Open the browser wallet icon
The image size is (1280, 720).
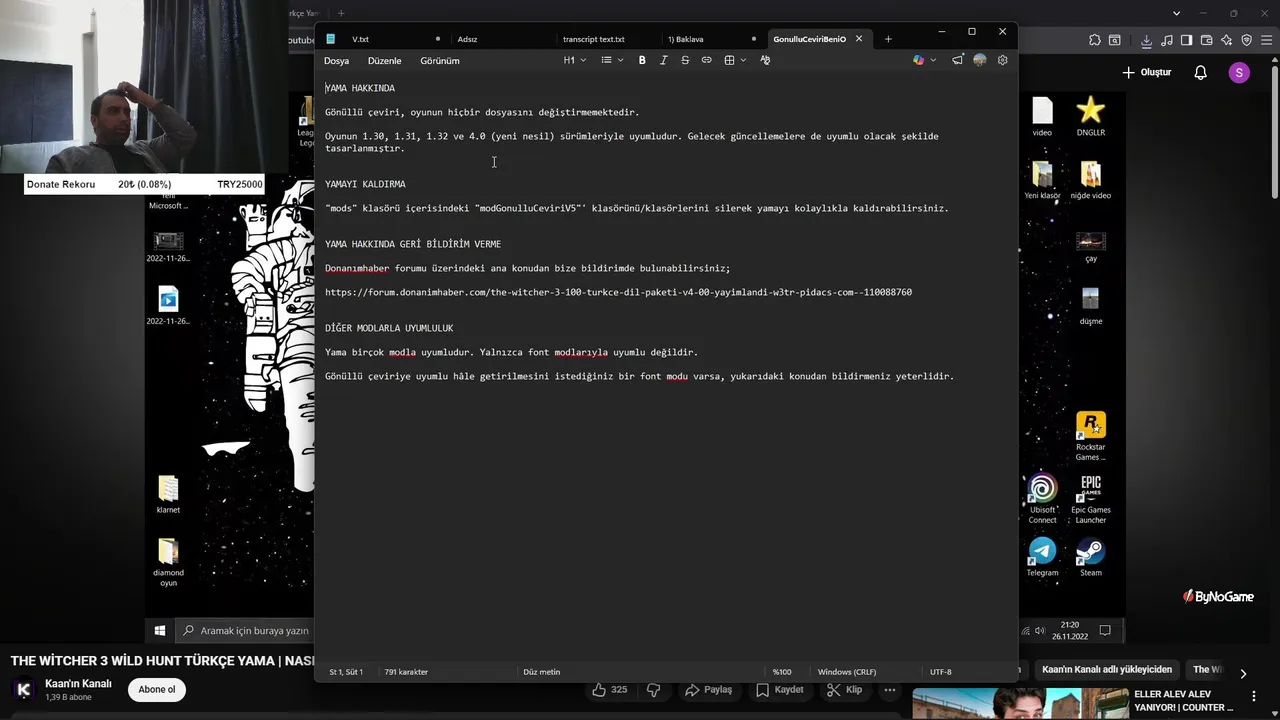(x=1206, y=40)
